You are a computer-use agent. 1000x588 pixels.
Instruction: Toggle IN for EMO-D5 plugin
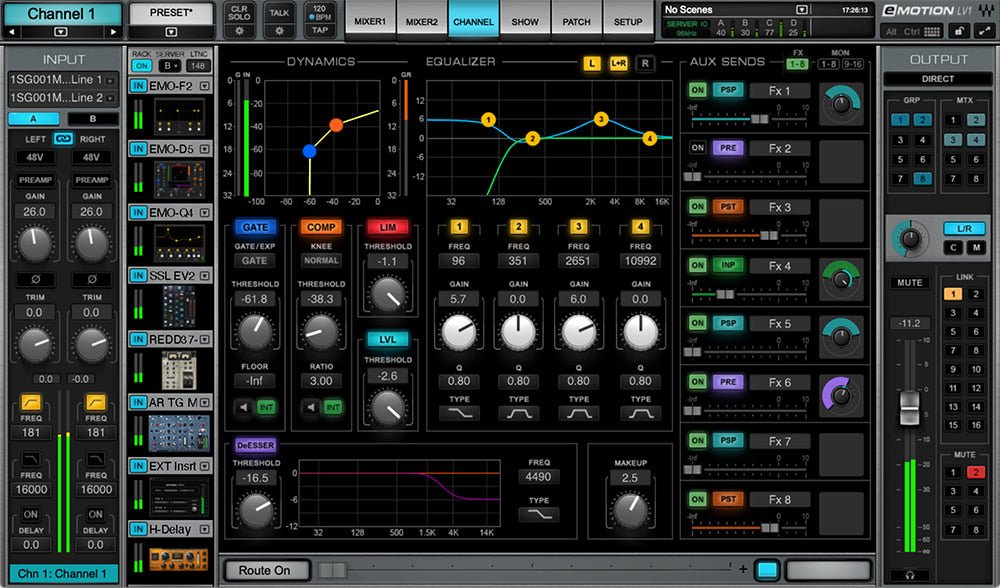point(138,149)
